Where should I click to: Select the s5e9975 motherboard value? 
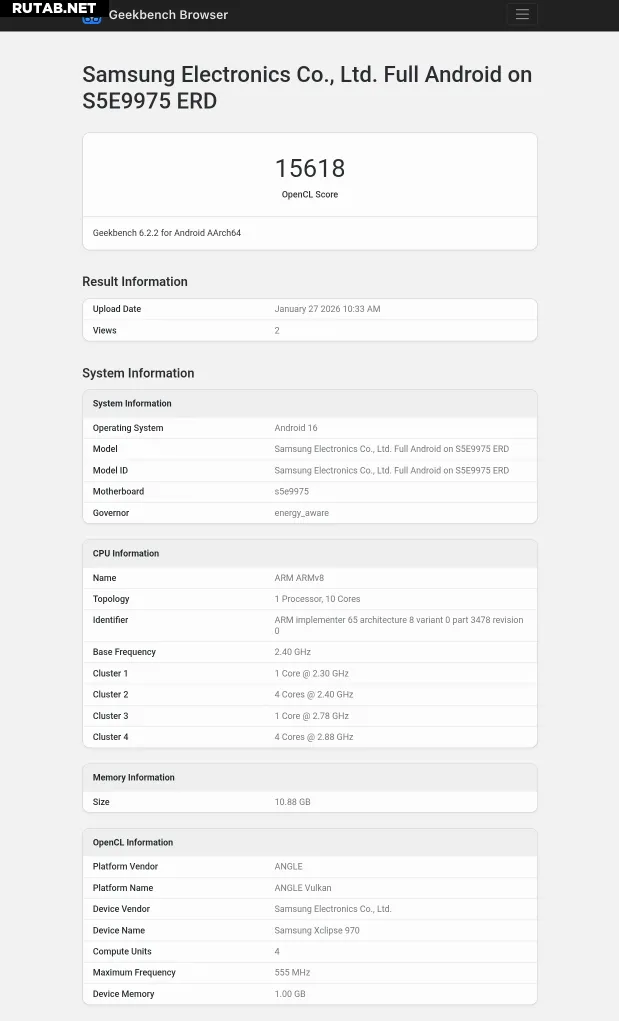coord(292,492)
